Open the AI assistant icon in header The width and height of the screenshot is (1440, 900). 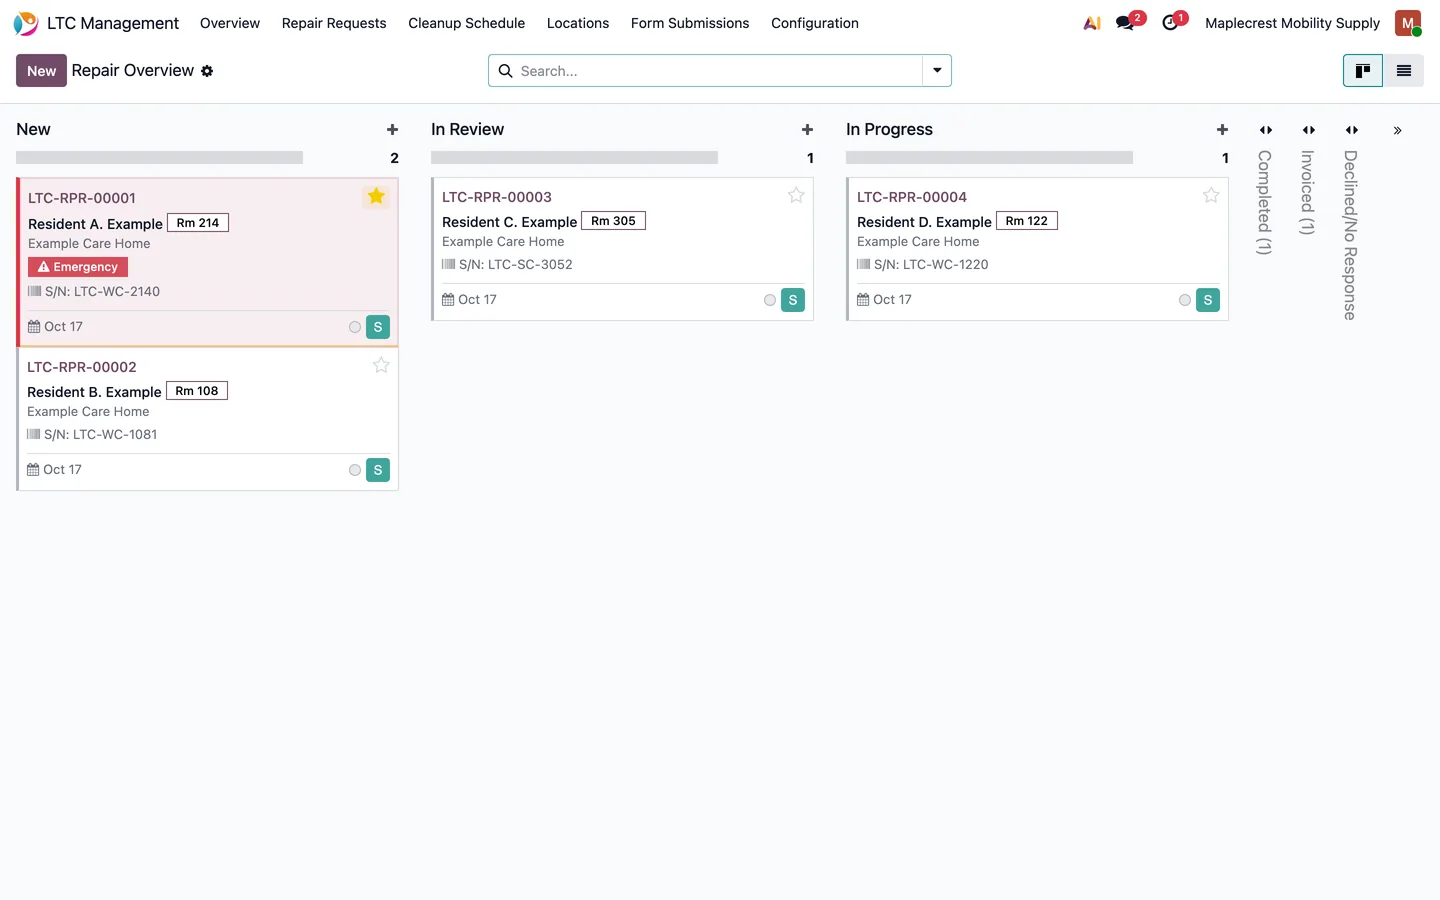click(x=1092, y=23)
